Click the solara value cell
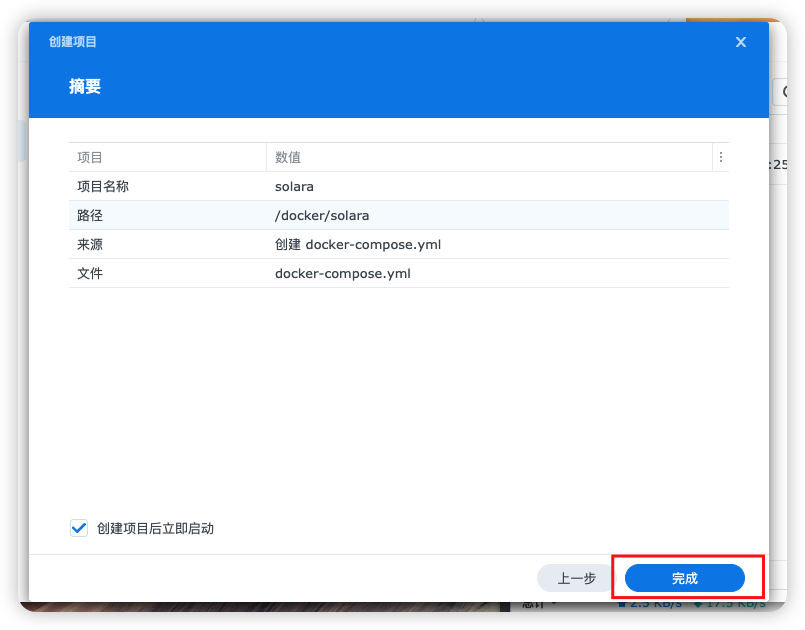This screenshot has height=630, width=805. coord(294,186)
